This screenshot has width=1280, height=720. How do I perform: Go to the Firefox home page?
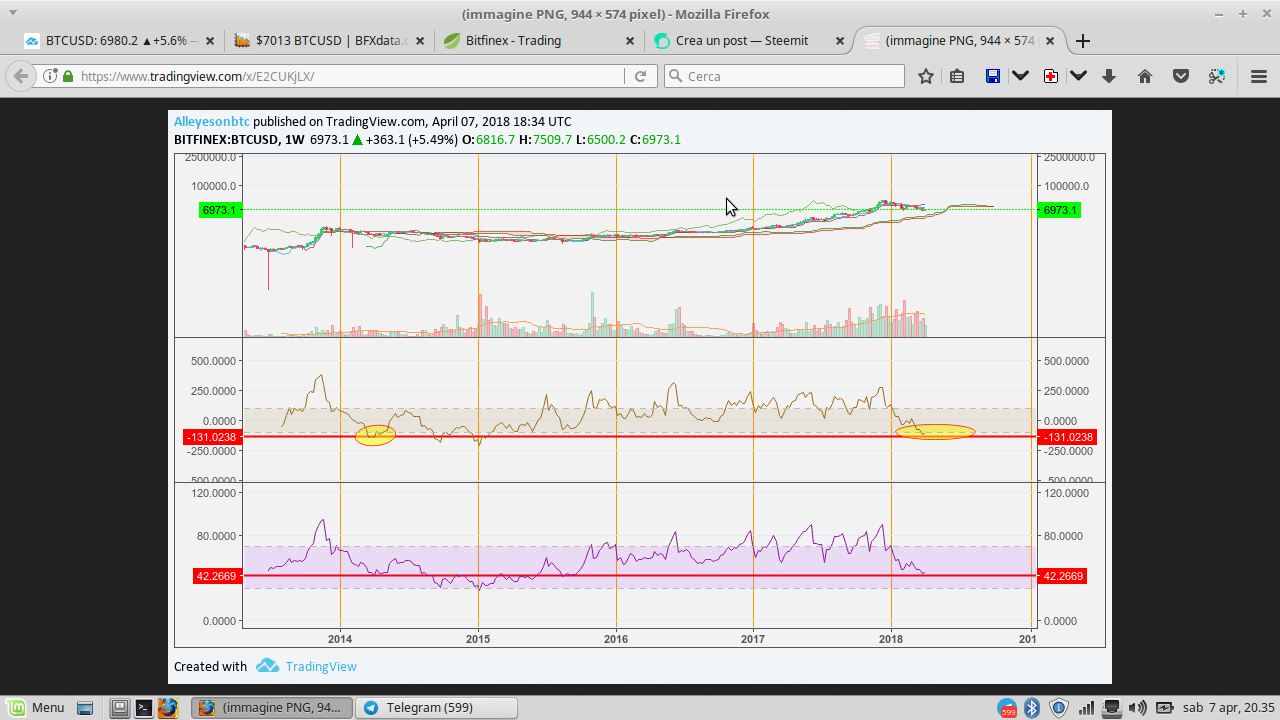point(1145,76)
